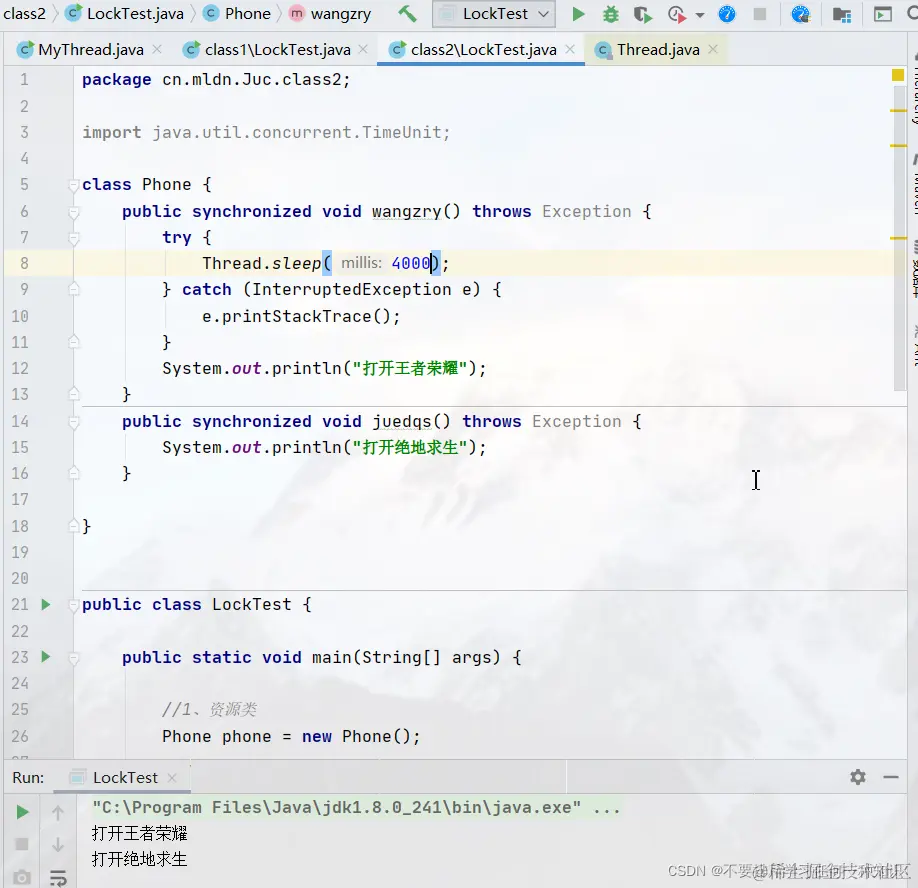Click the grey stop square in main toolbar
Screen dimensions: 918x888
click(759, 13)
